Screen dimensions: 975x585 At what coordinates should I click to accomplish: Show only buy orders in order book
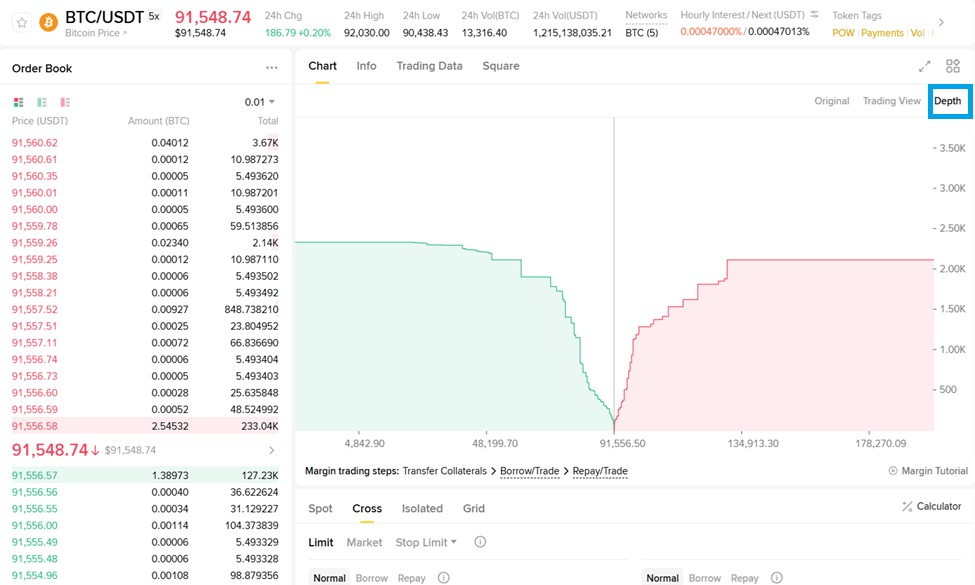click(x=41, y=102)
